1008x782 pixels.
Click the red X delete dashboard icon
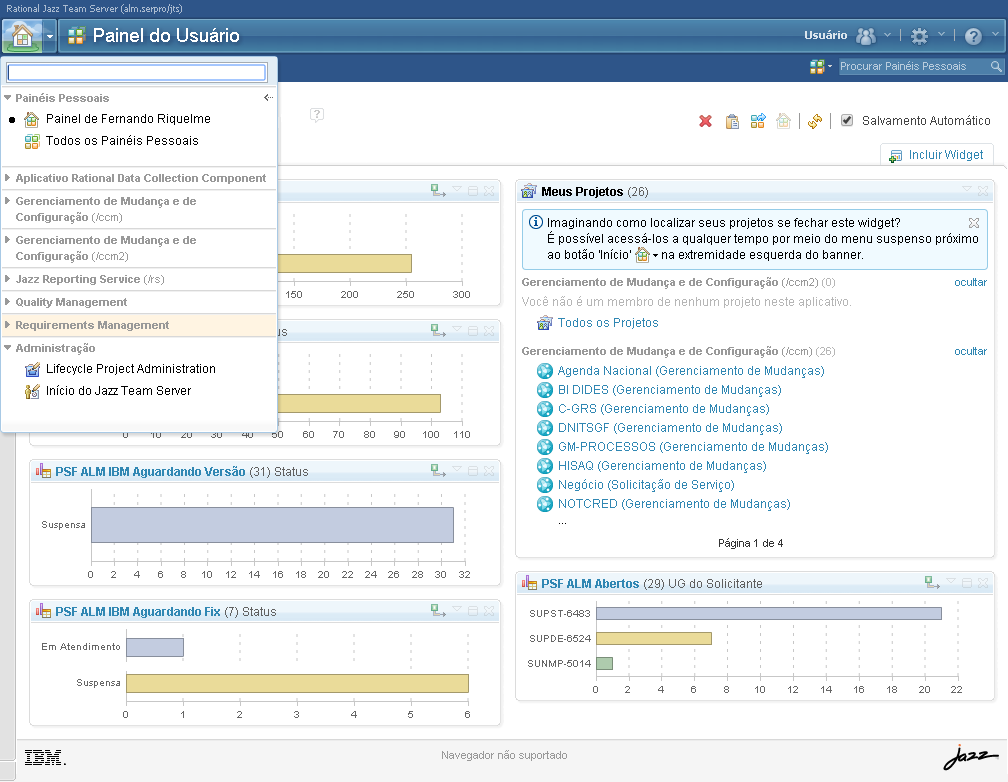pos(705,121)
